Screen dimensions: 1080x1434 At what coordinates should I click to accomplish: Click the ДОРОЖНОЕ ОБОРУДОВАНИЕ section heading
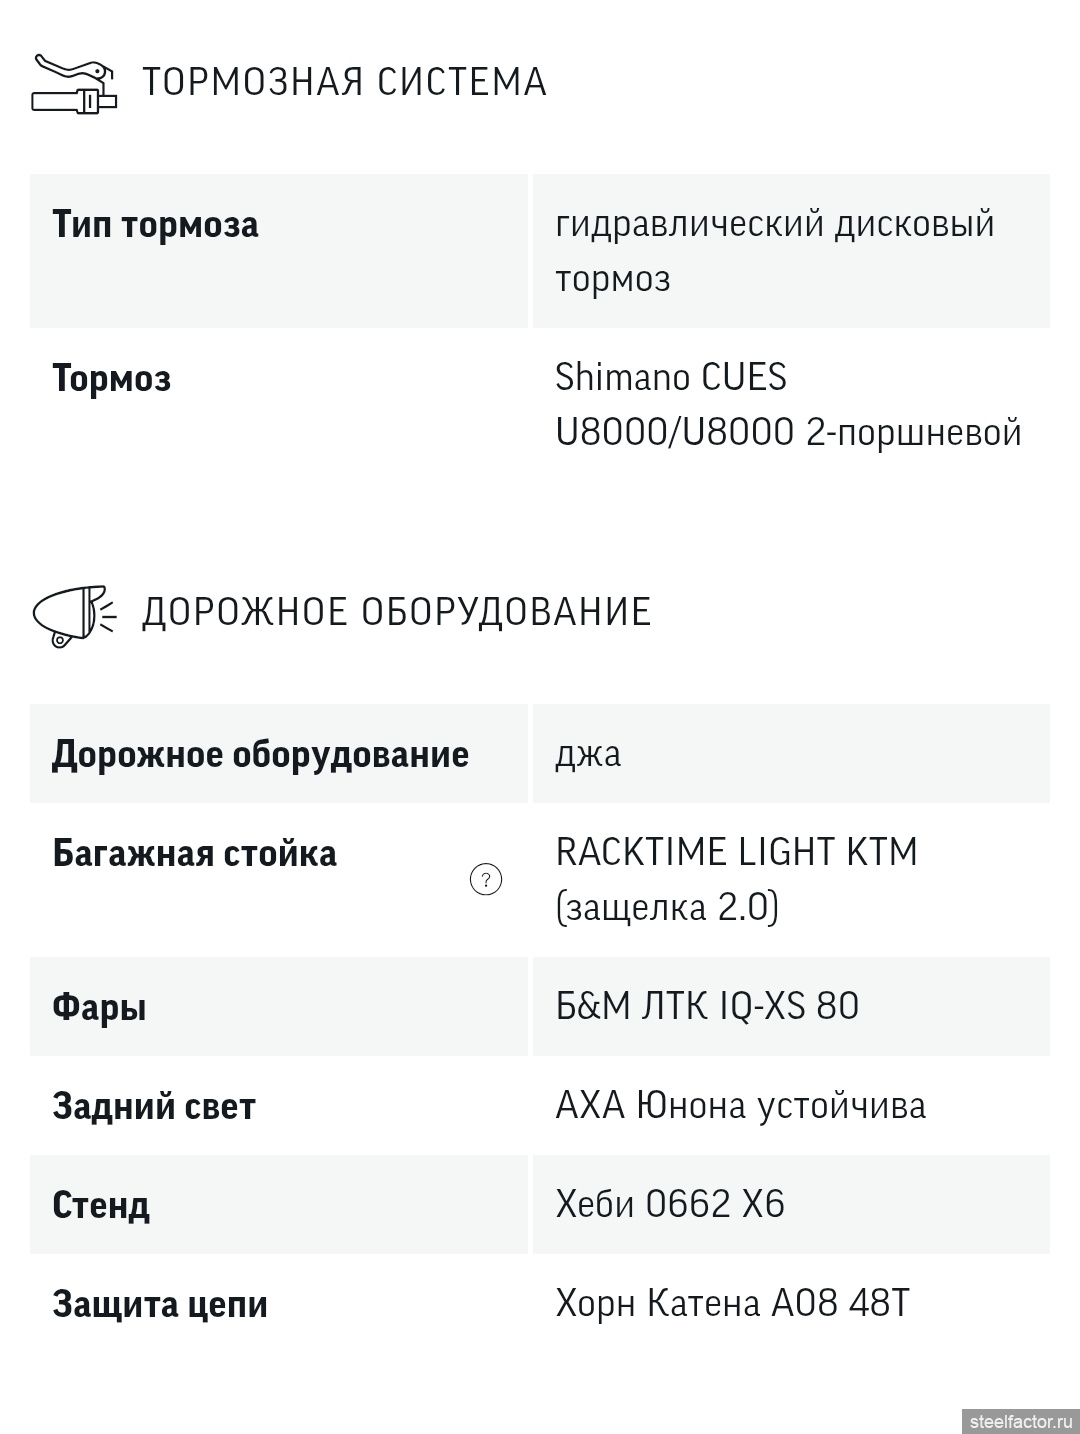[396, 612]
